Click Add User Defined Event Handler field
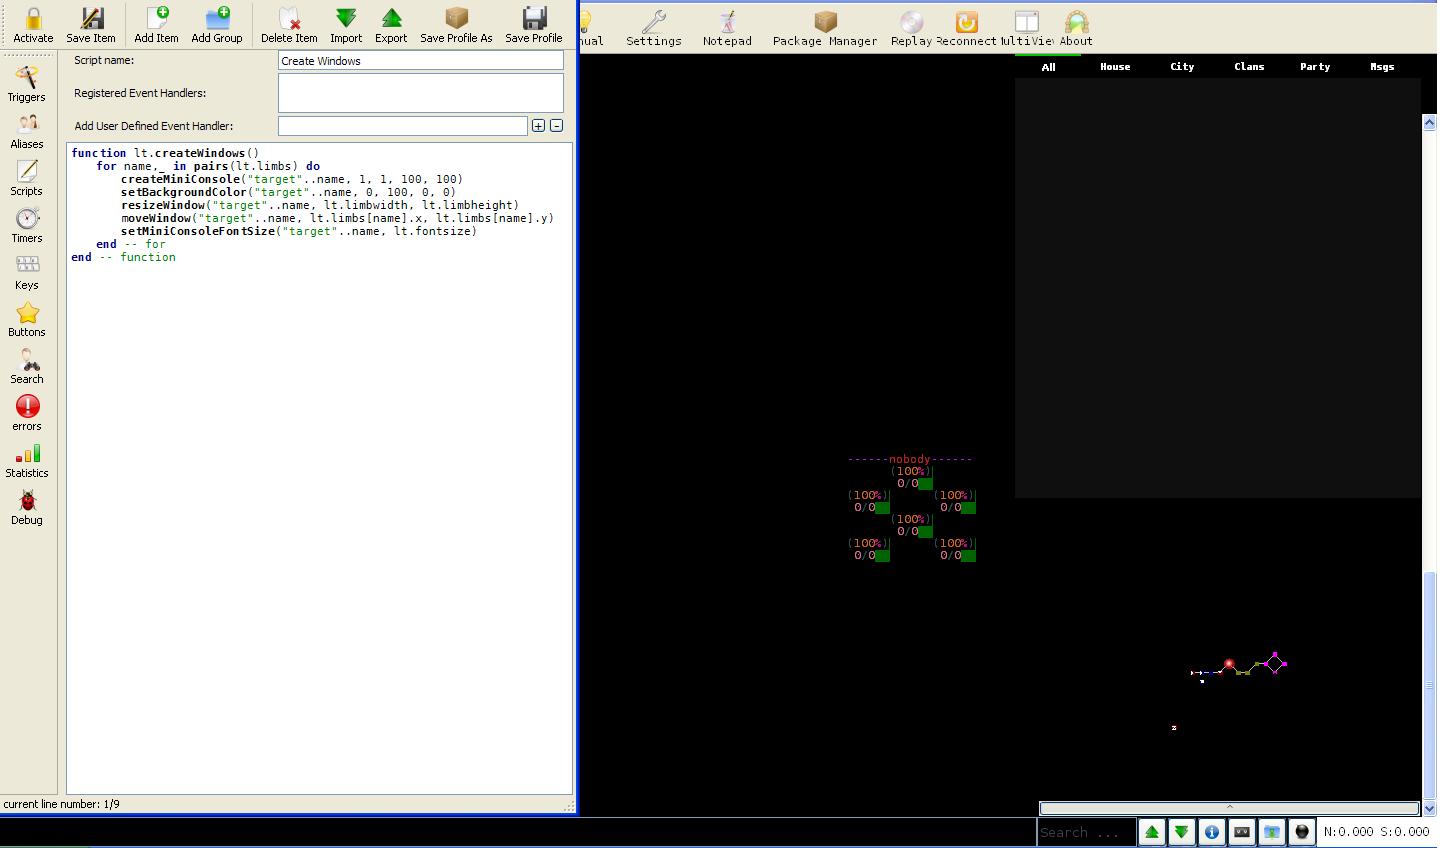Screen dimensions: 1440x848 point(403,126)
